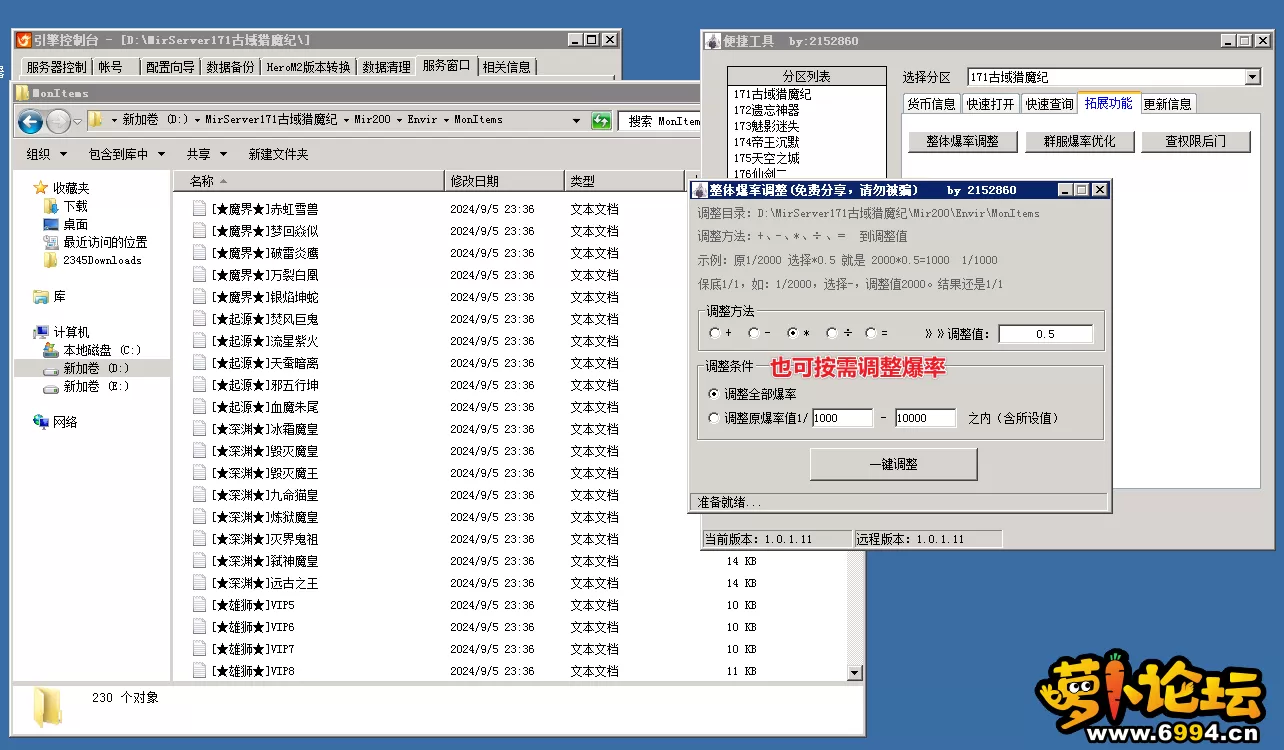1284x750 pixels.
Task: Click the 查权限后门 button
Action: click(1195, 141)
